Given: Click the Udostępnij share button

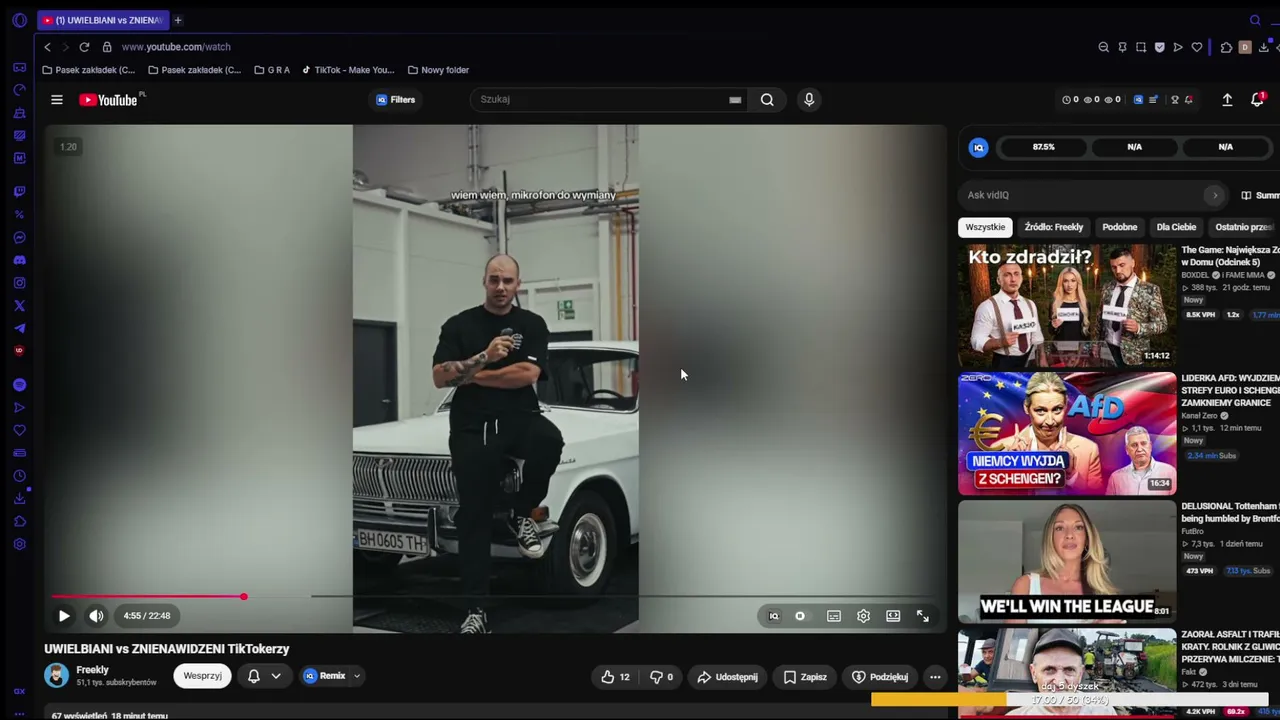Looking at the screenshot, I should [x=727, y=677].
